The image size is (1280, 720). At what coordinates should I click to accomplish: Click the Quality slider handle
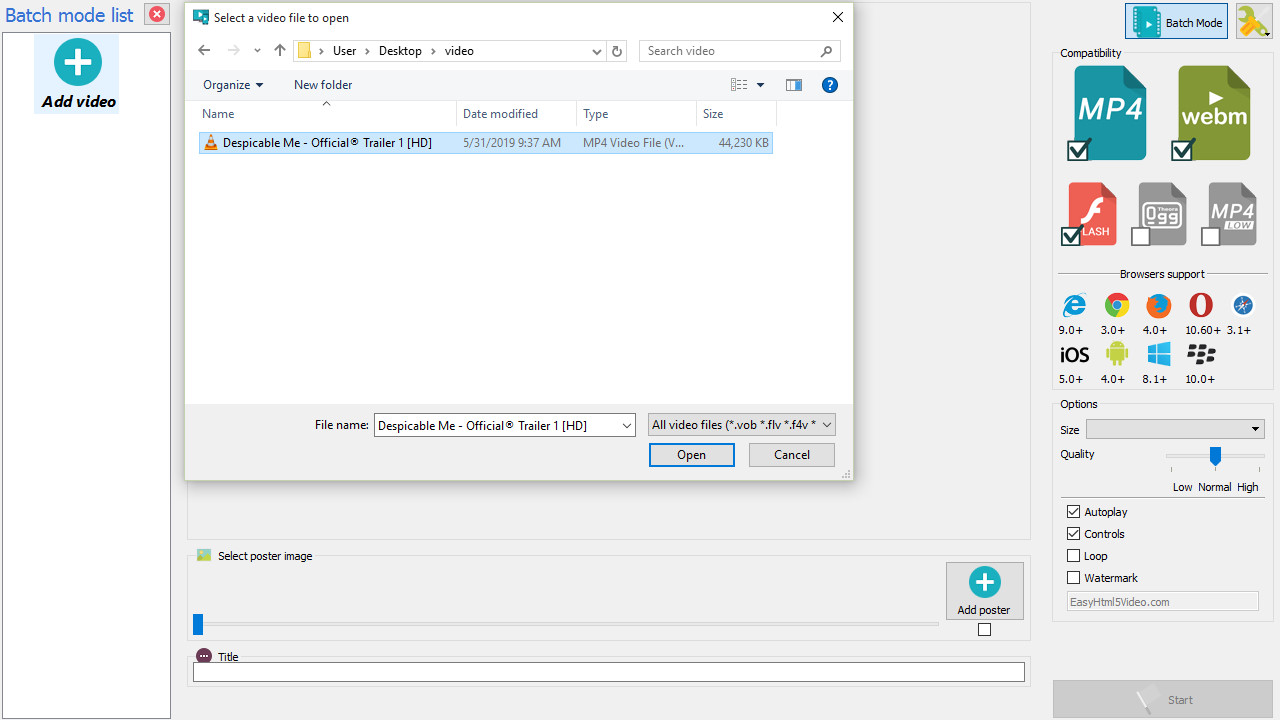[x=1215, y=456]
